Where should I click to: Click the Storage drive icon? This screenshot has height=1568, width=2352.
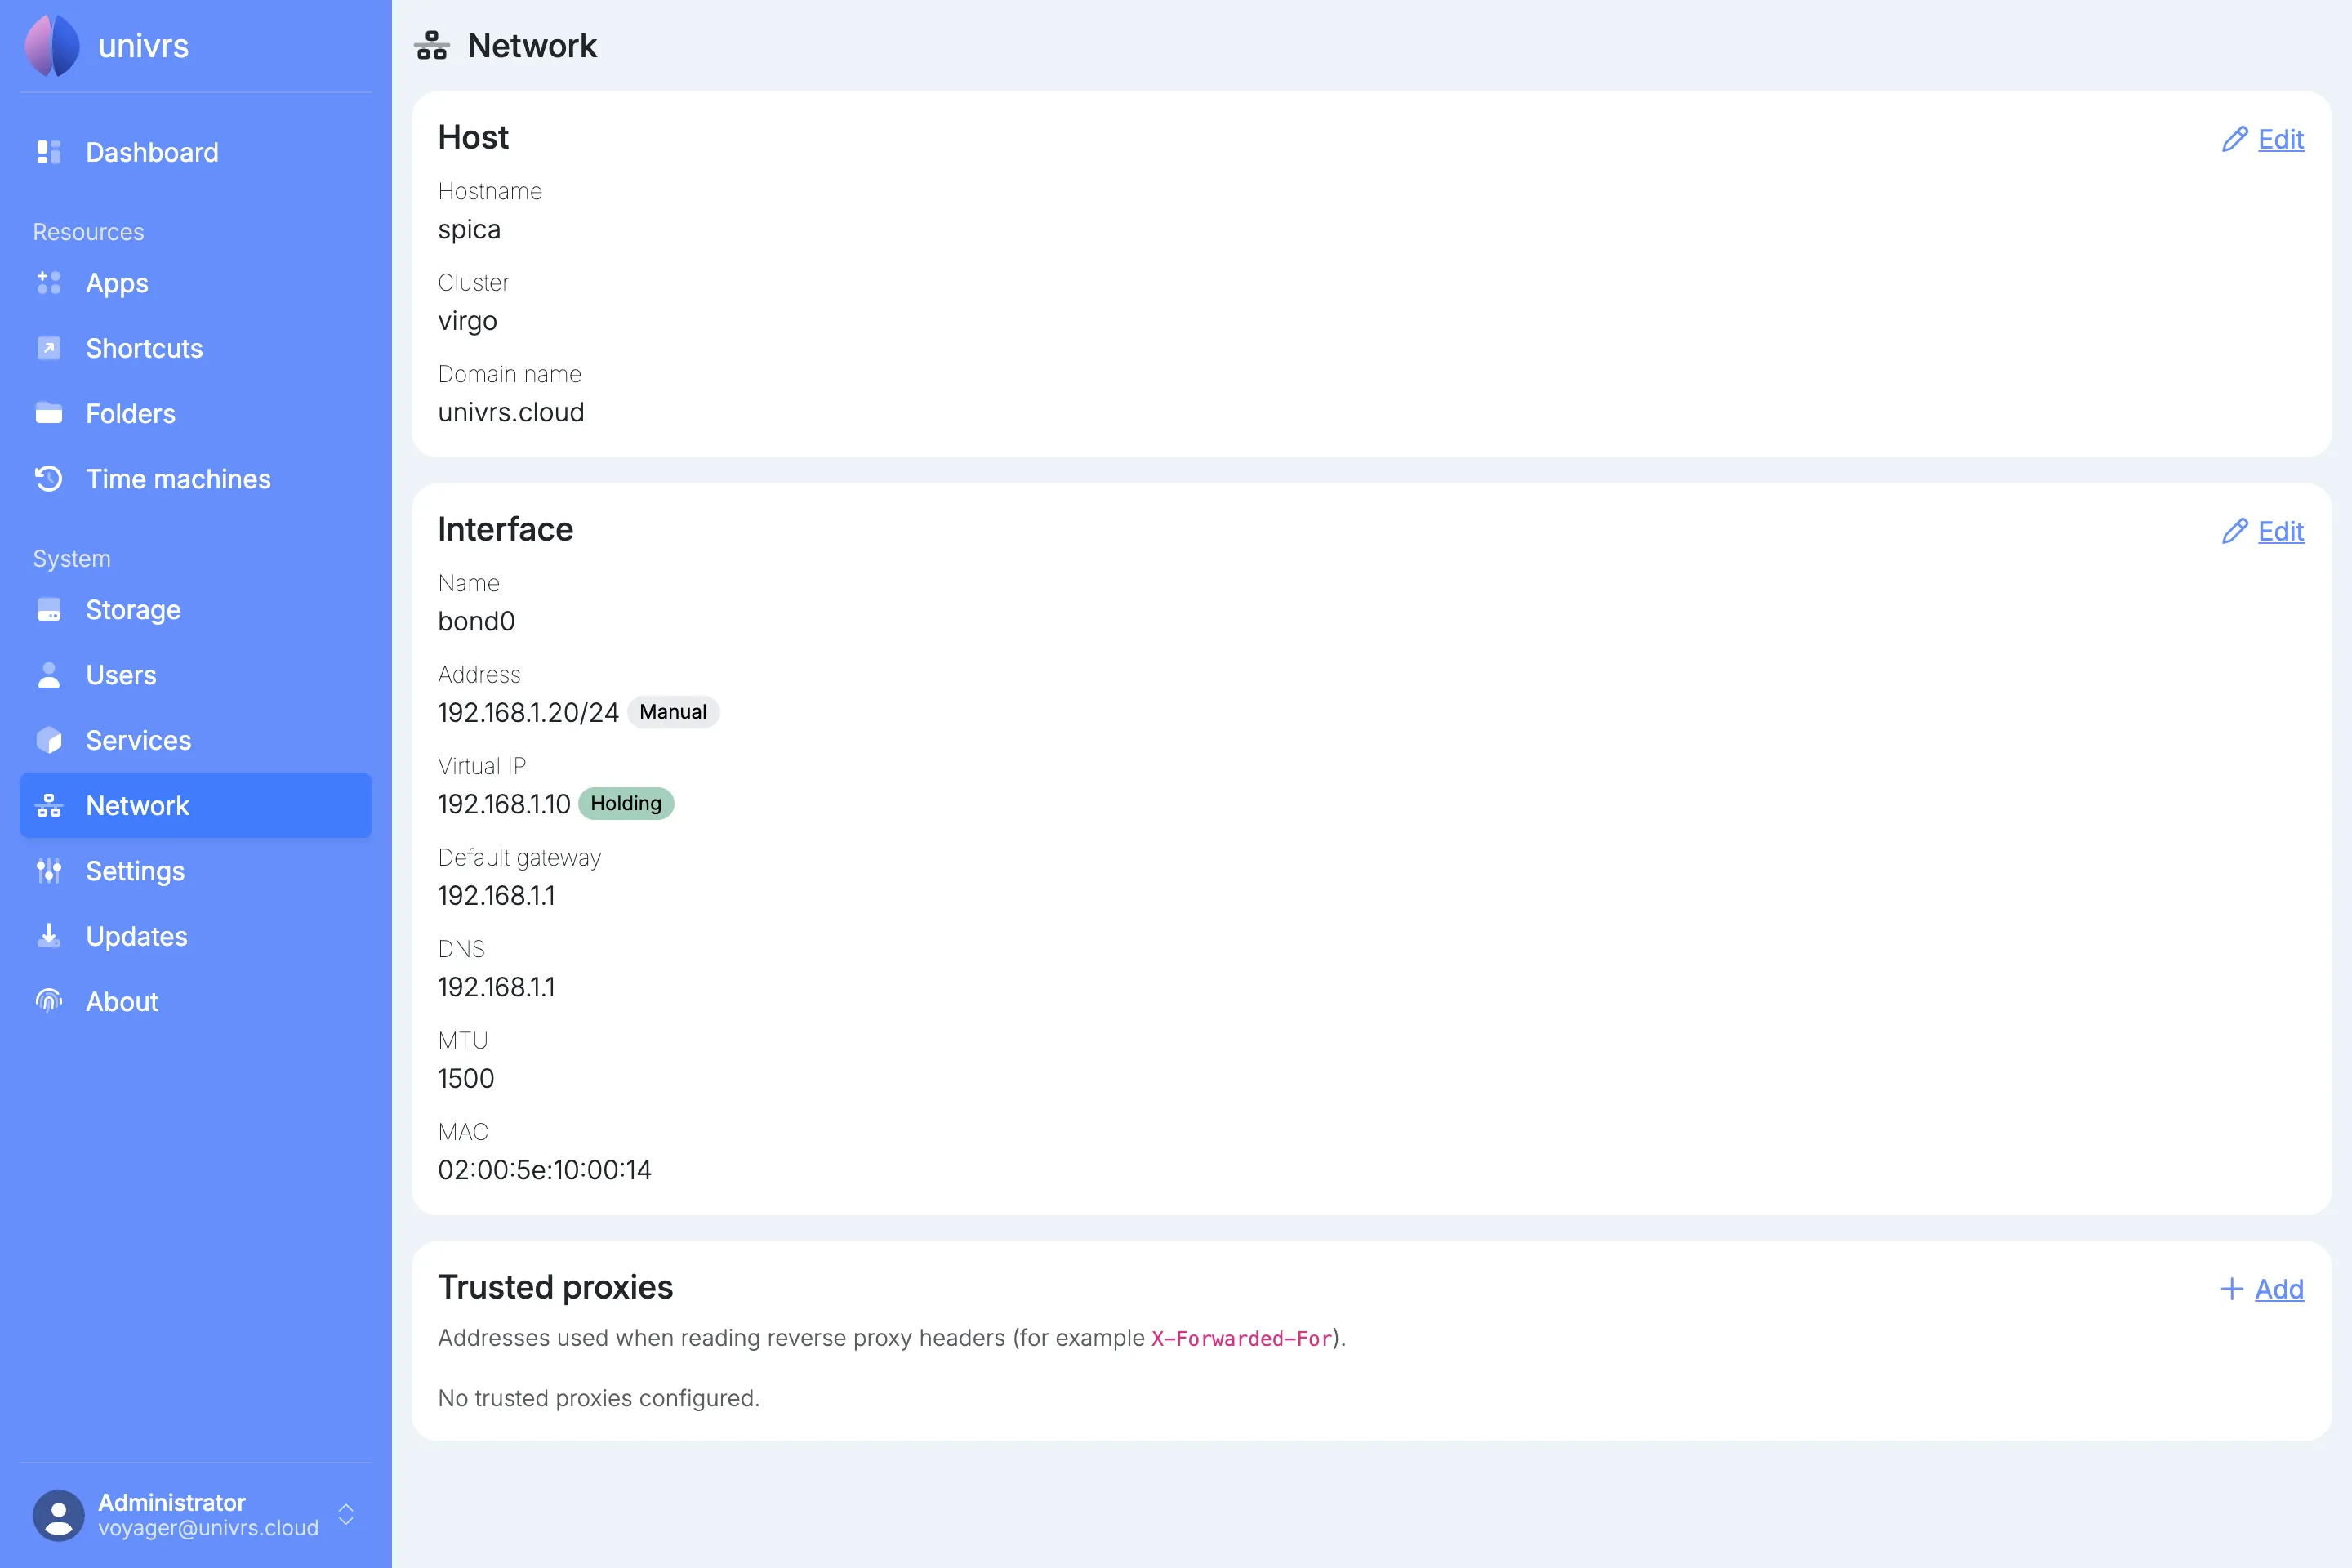(x=49, y=609)
